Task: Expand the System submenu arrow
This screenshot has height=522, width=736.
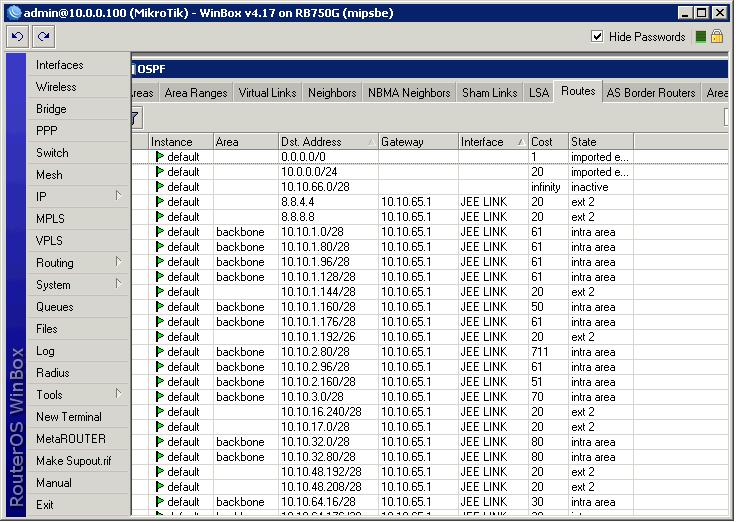Action: [x=119, y=284]
